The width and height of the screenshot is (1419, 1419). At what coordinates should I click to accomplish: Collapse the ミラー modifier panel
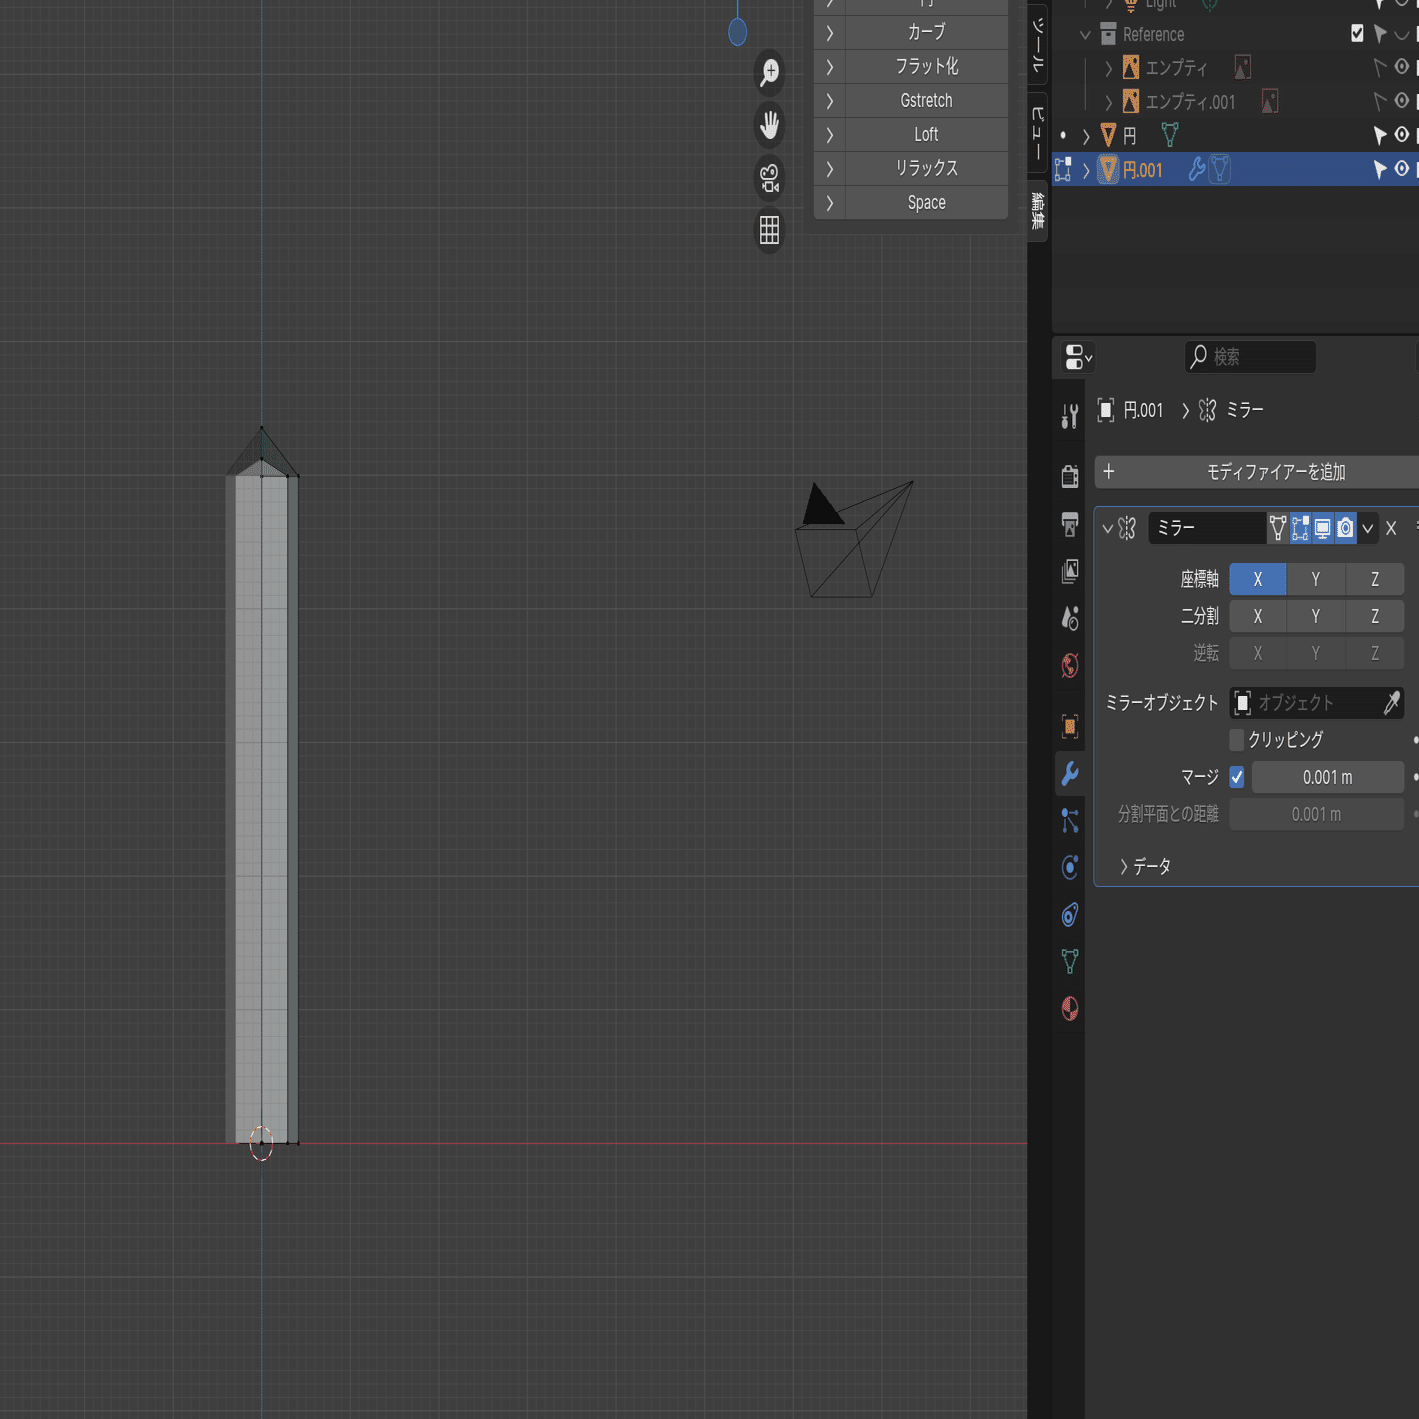[x=1107, y=528]
